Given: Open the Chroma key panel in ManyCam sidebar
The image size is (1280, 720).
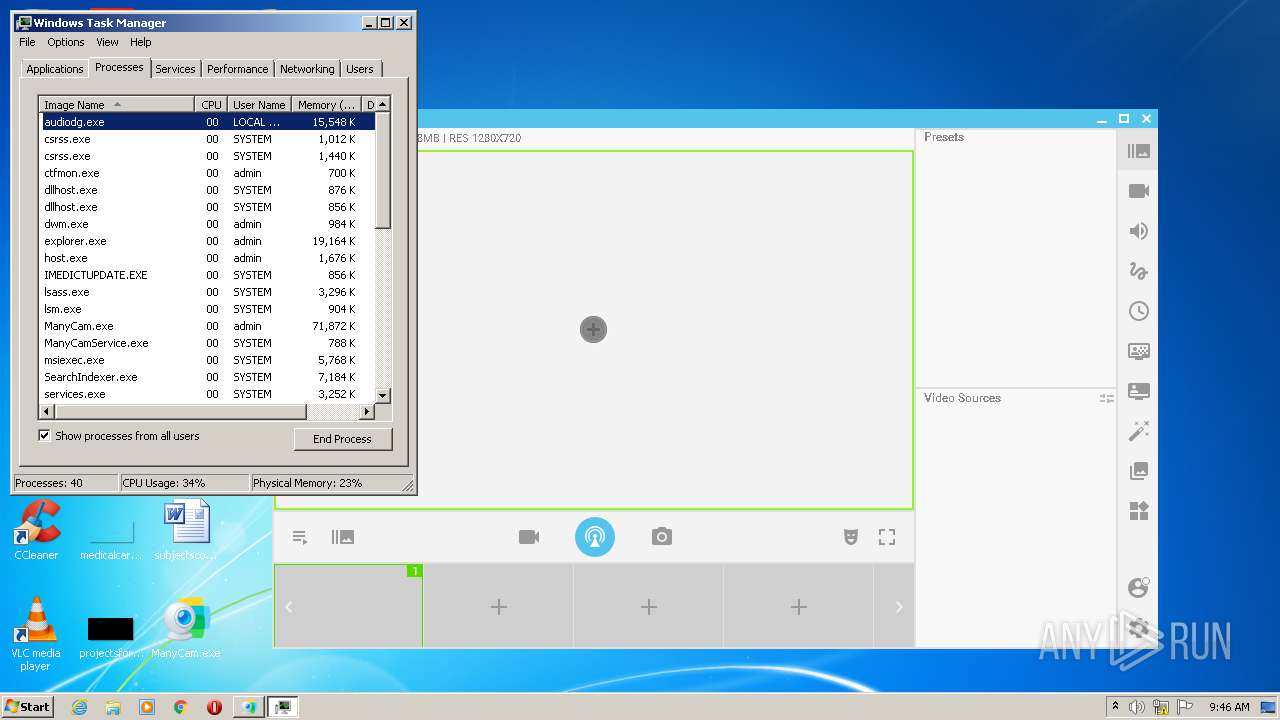Looking at the screenshot, I should coord(1138,351).
